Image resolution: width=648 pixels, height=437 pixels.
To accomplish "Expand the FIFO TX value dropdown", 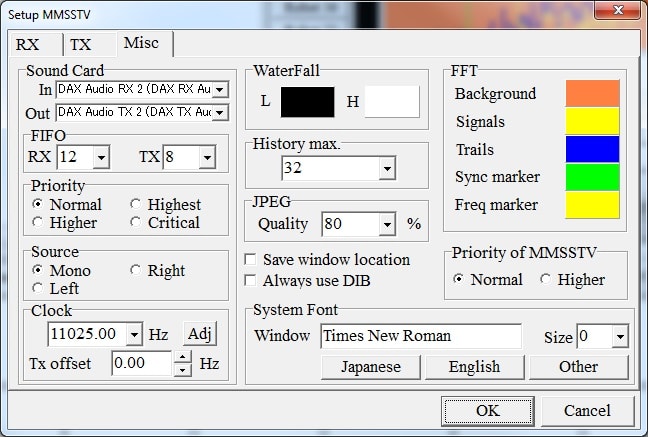I will 207,157.
